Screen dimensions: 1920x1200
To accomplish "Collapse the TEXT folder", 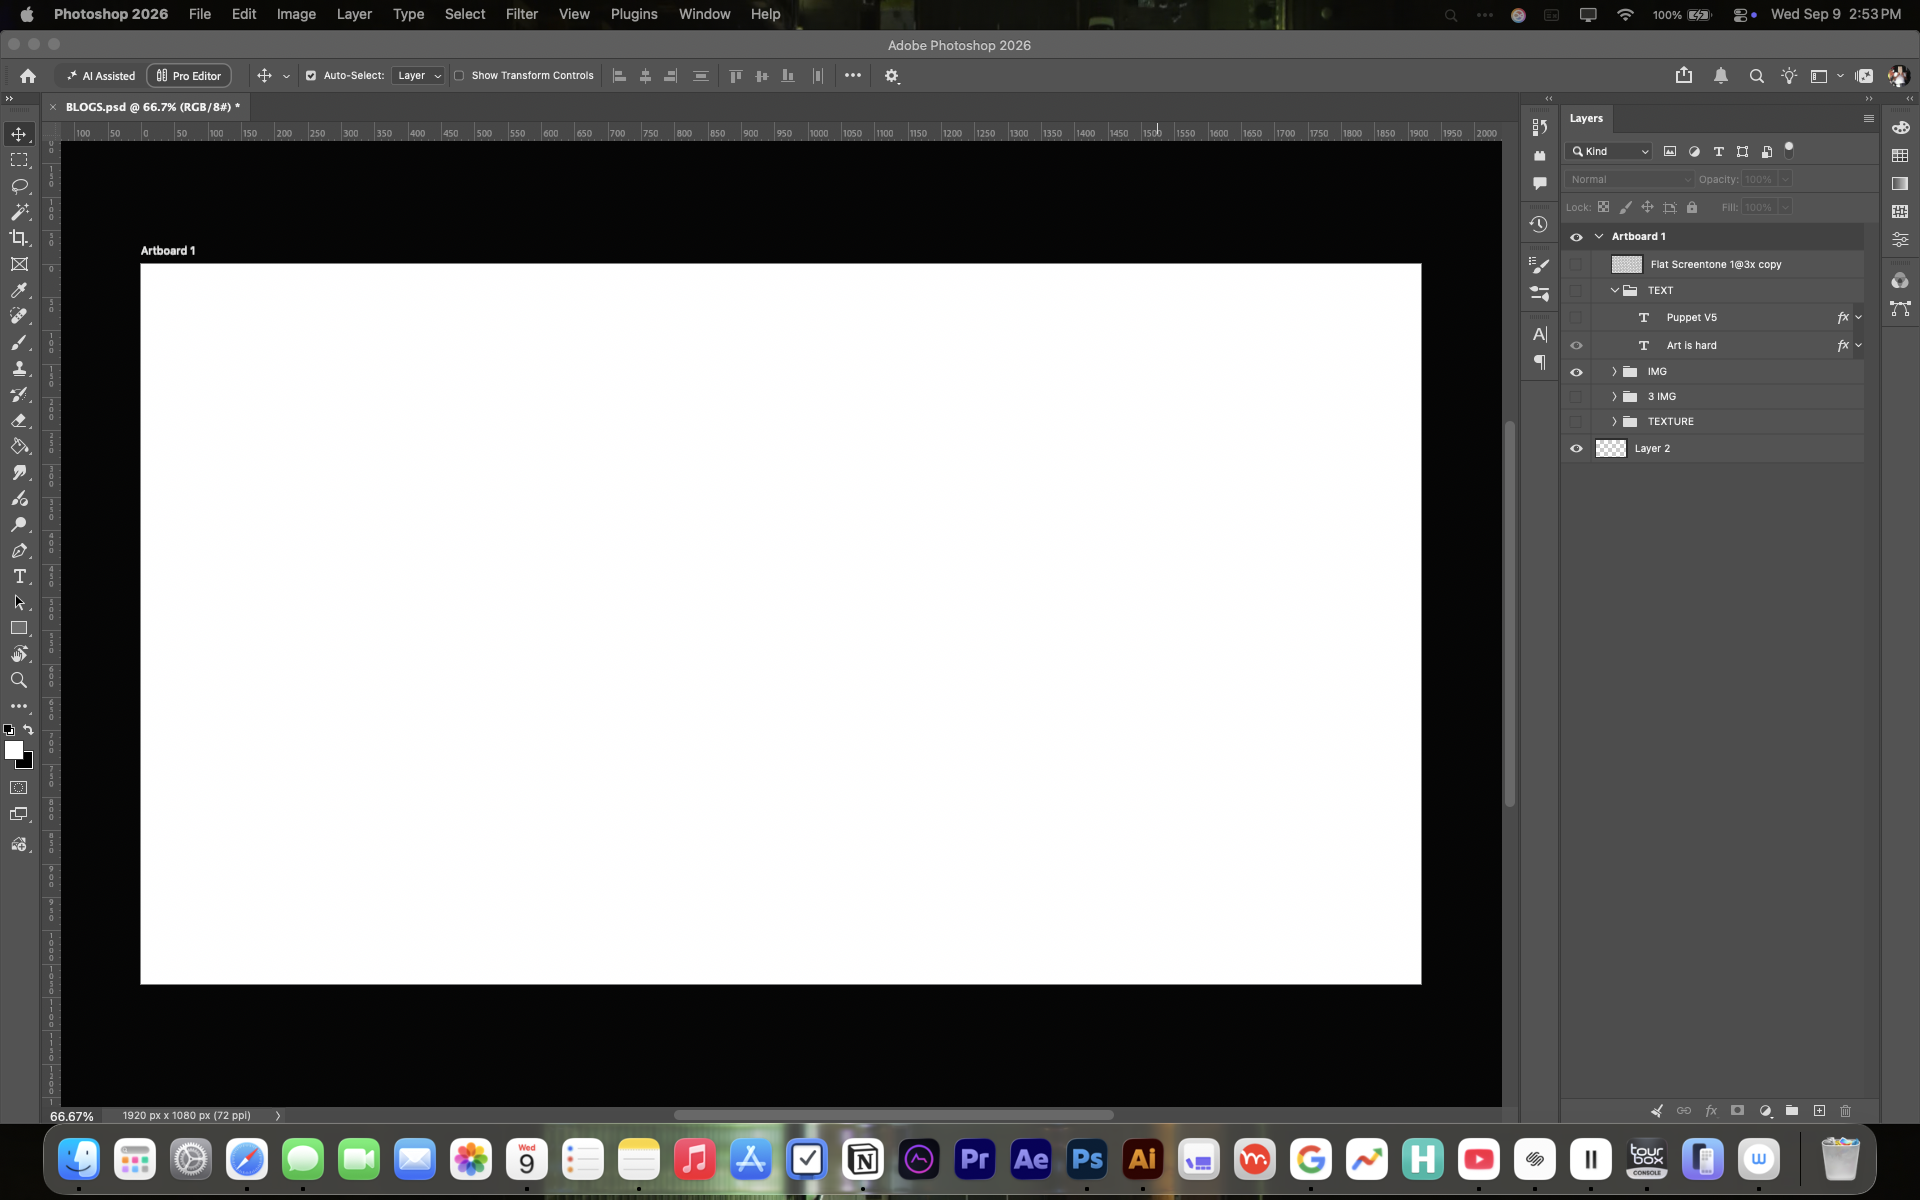I will tap(1614, 291).
